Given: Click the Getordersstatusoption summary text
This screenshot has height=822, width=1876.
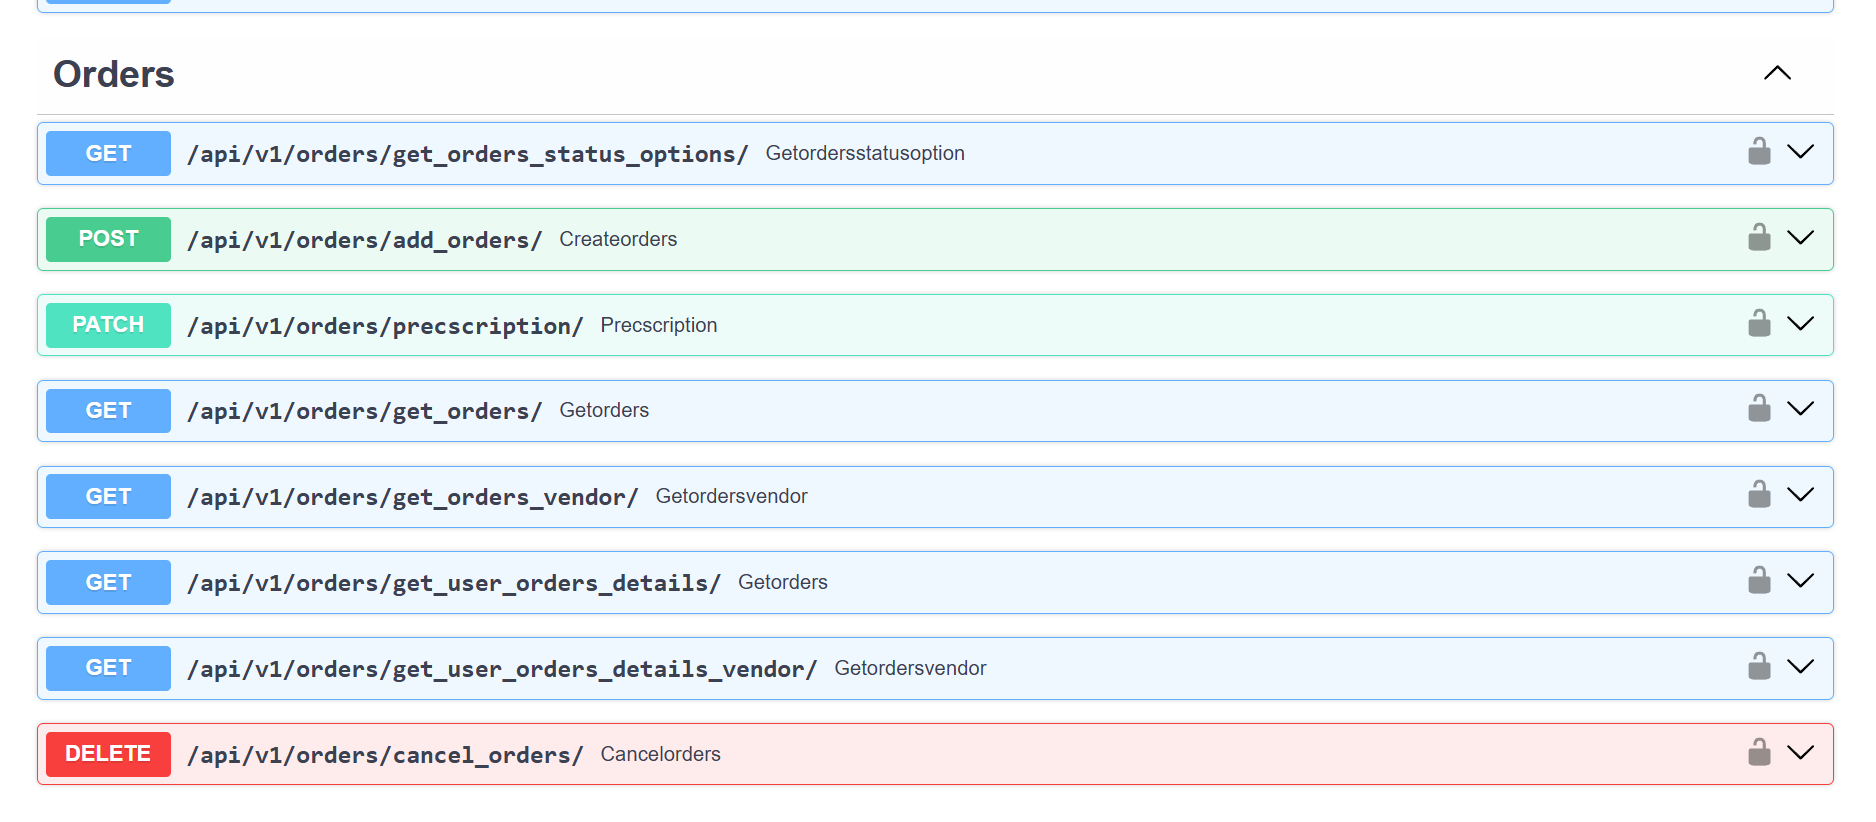Looking at the screenshot, I should [864, 153].
